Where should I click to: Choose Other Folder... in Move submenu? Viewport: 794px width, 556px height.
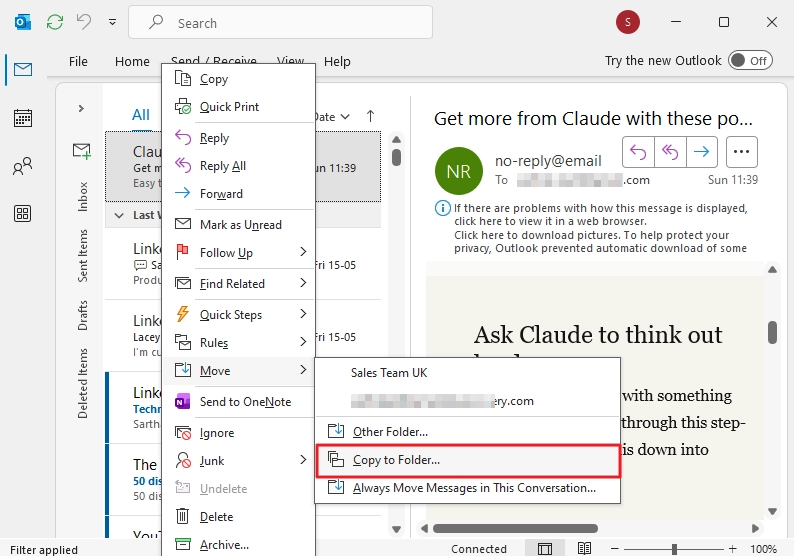pyautogui.click(x=467, y=431)
